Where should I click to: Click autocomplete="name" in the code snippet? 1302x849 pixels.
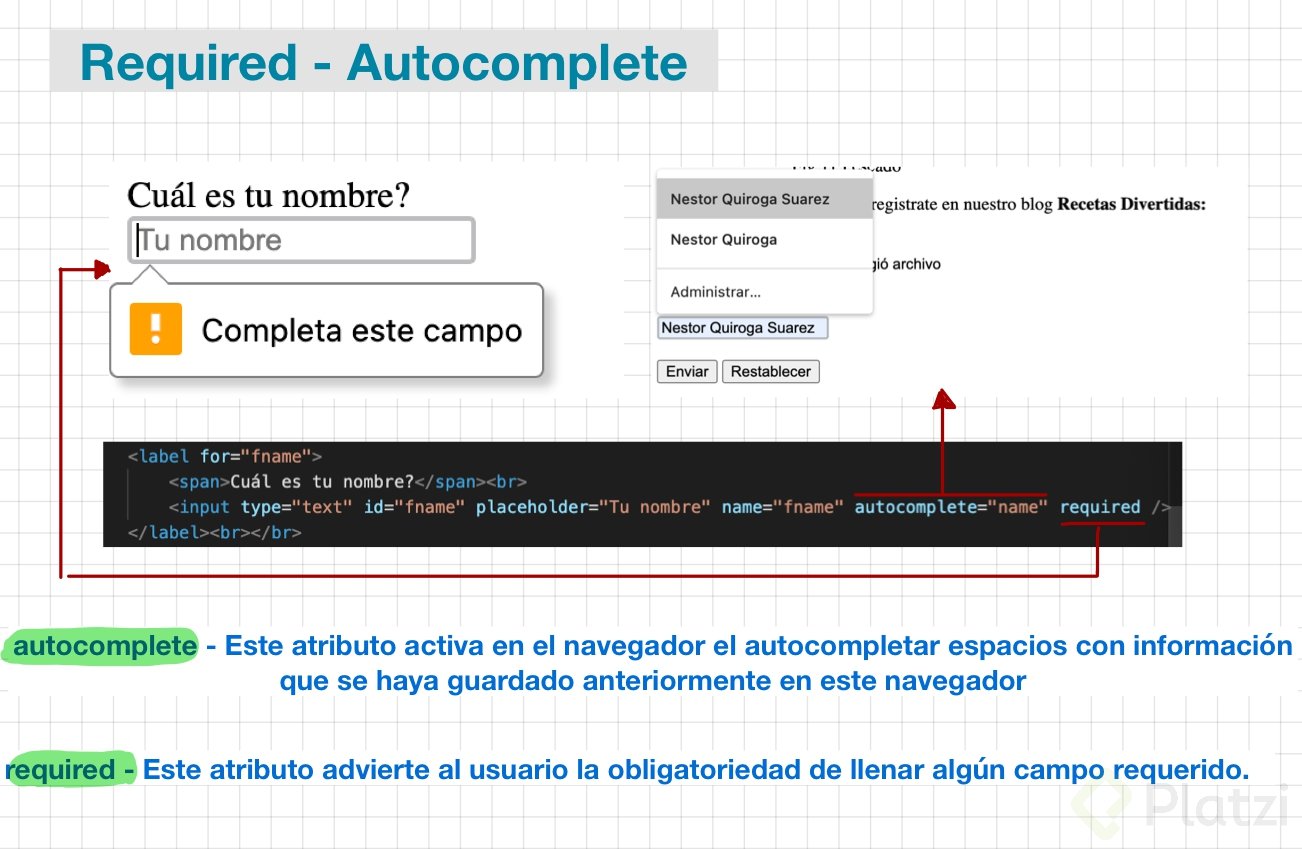click(951, 507)
